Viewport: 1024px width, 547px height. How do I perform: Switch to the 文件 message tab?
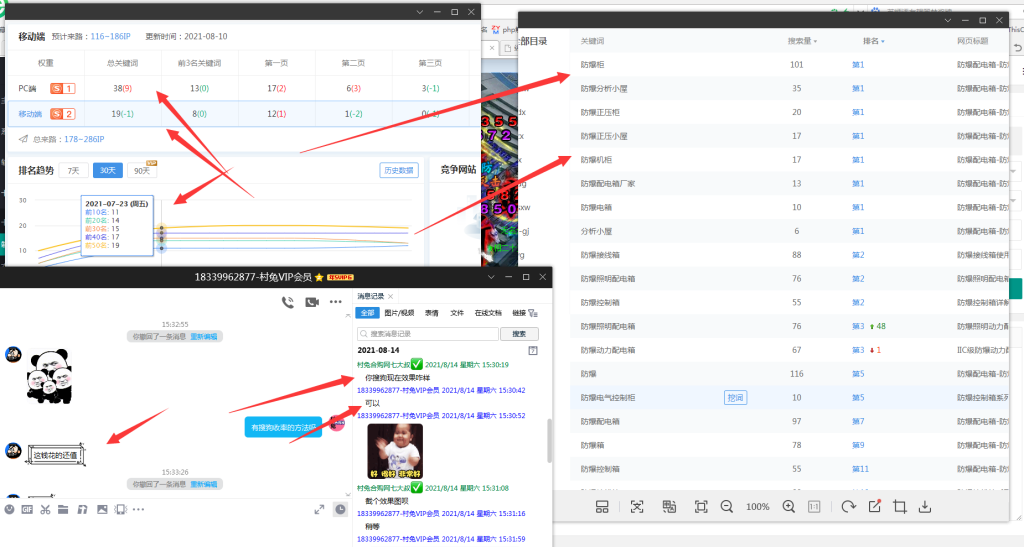click(x=457, y=313)
